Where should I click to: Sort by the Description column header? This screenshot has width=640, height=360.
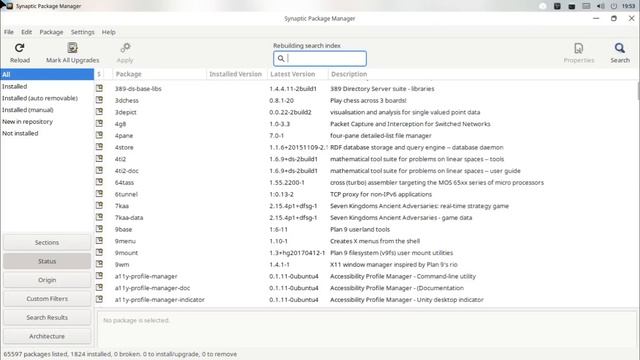tap(482, 74)
